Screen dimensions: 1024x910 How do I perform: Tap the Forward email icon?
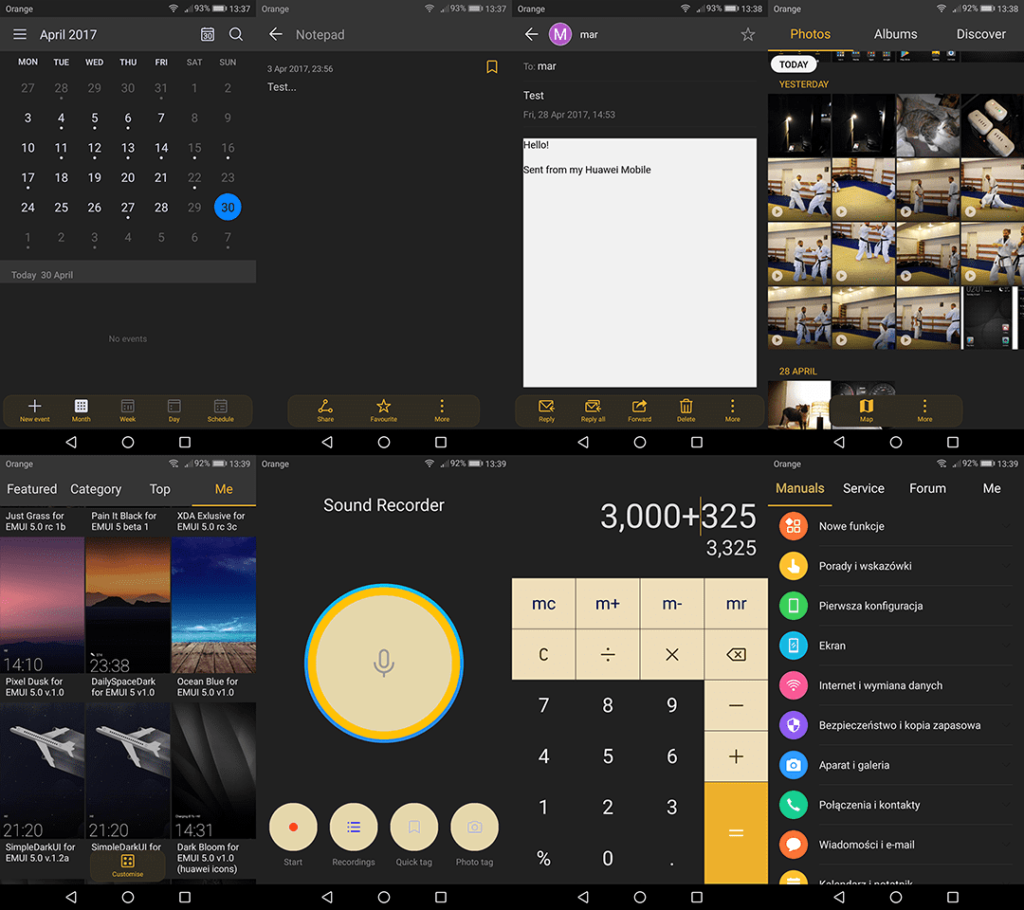[639, 407]
